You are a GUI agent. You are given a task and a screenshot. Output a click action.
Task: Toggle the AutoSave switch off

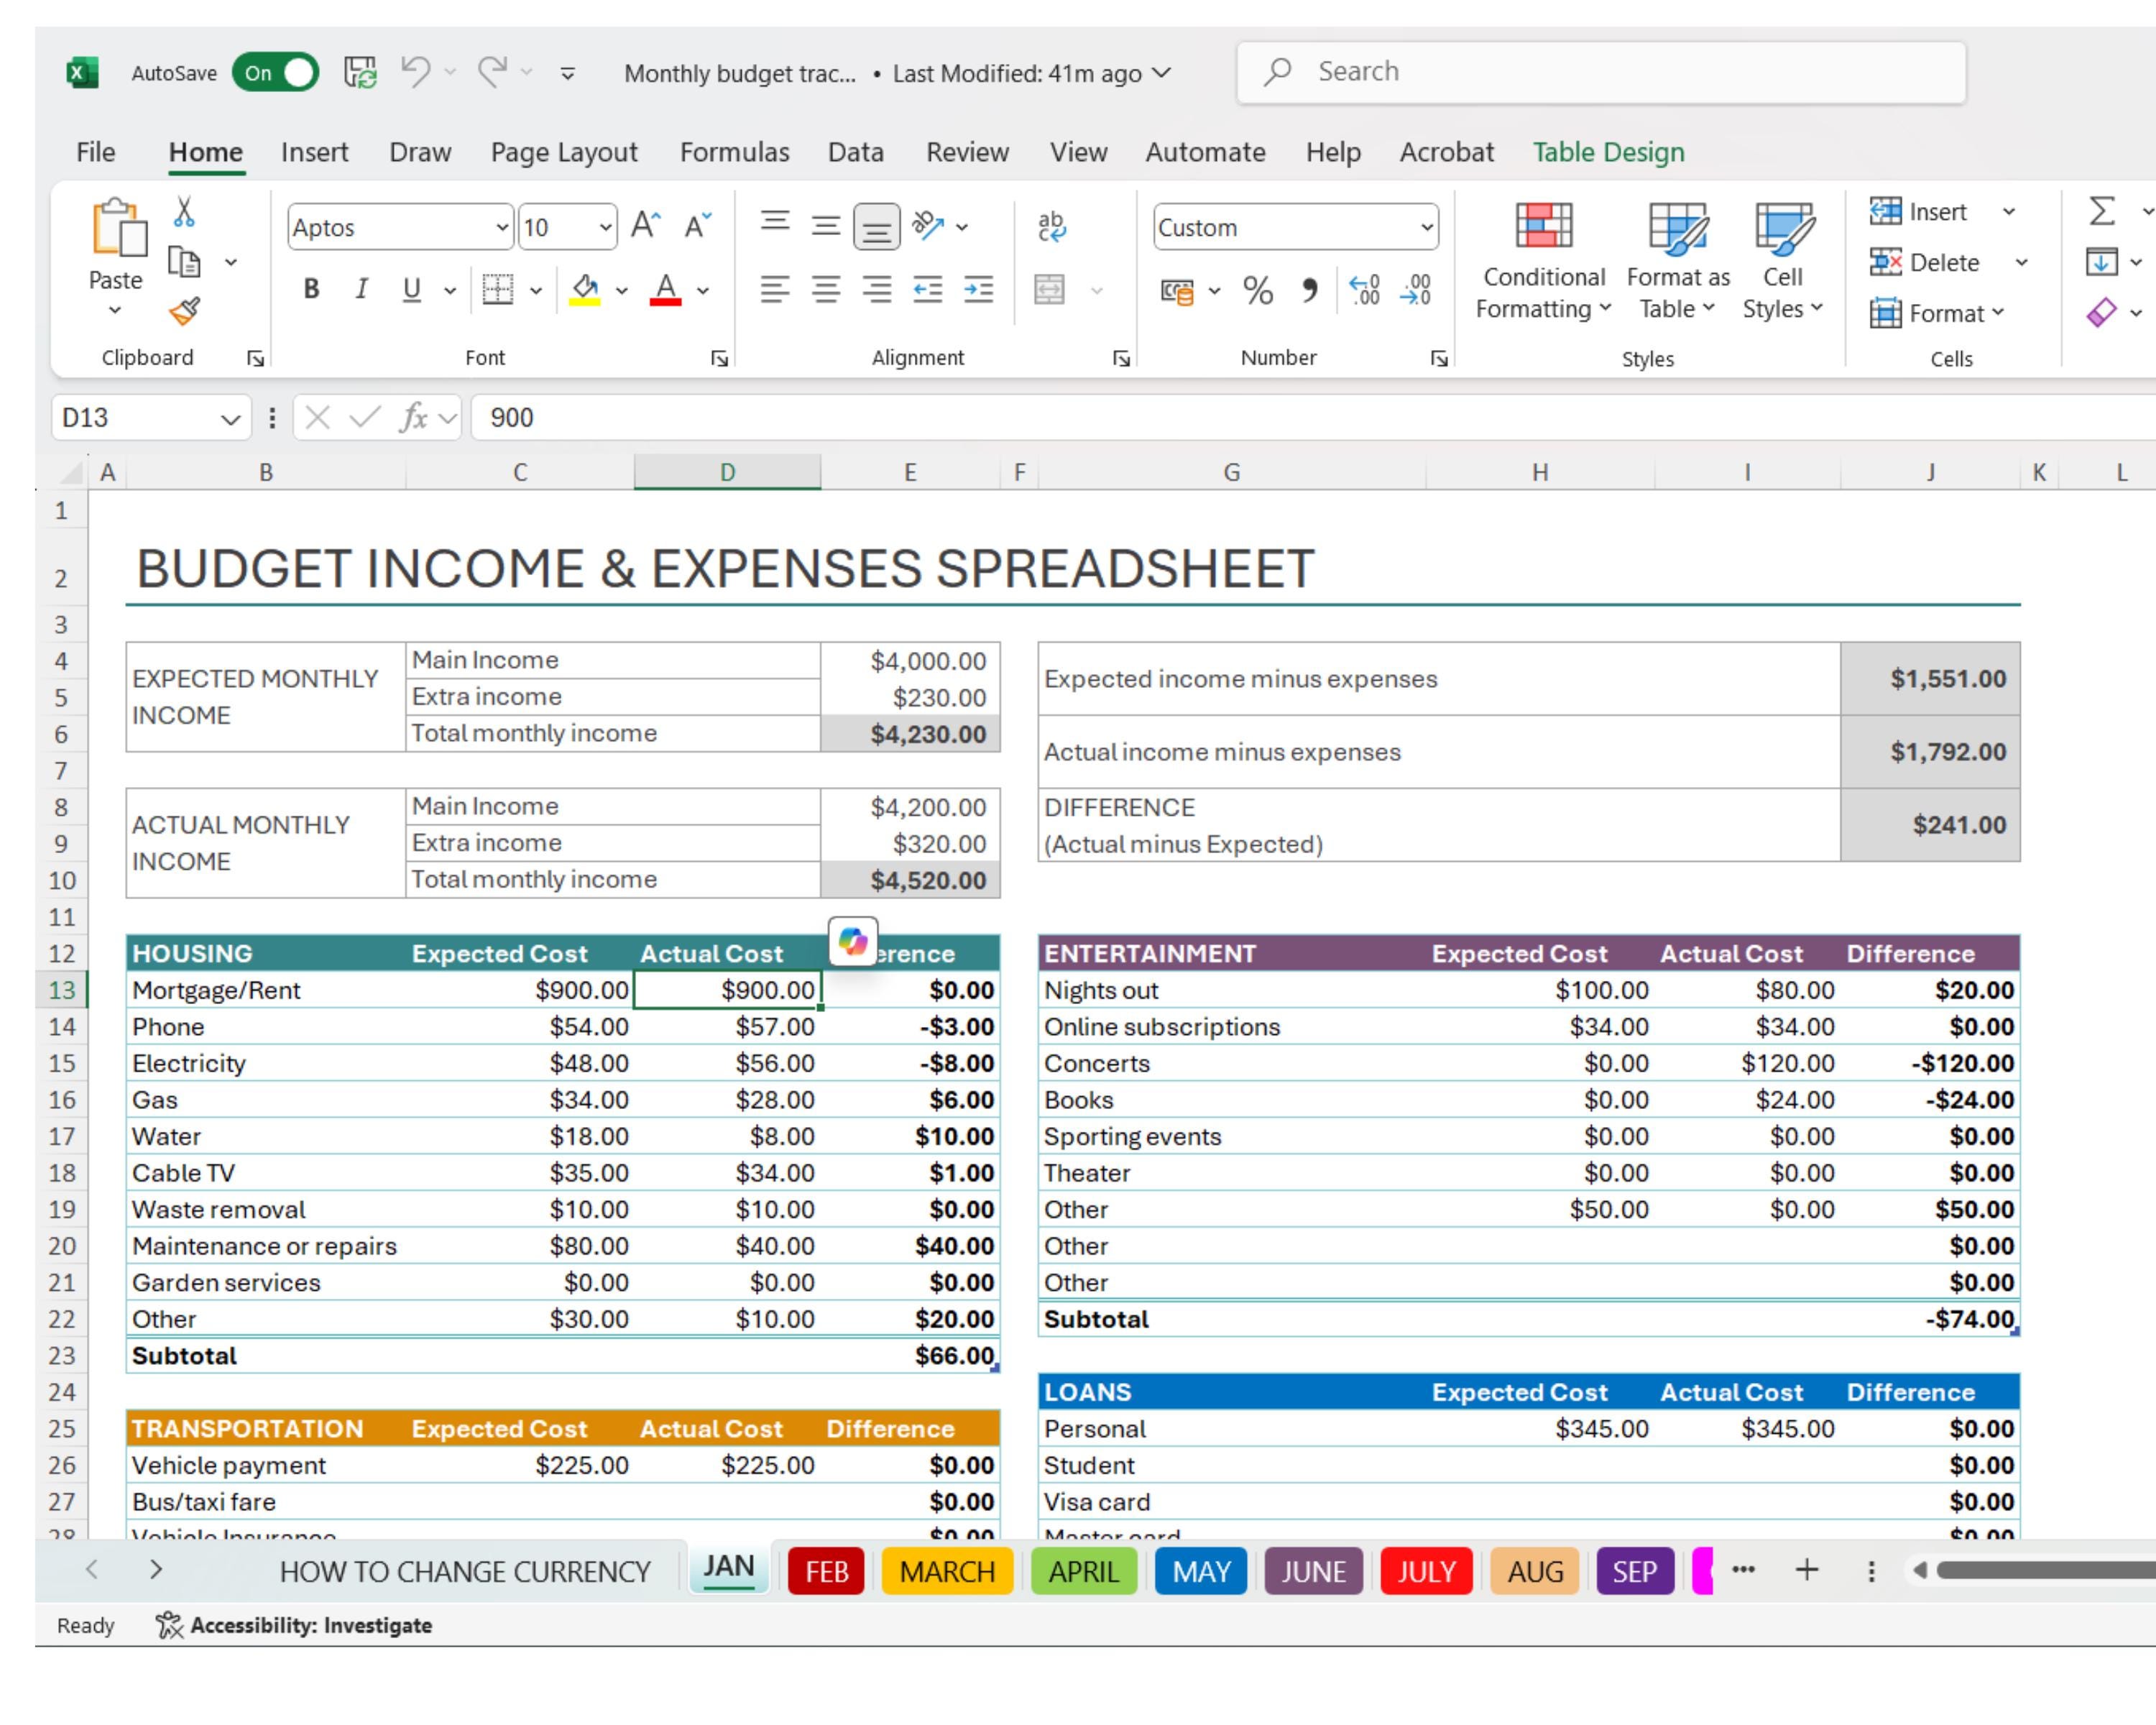click(x=275, y=72)
